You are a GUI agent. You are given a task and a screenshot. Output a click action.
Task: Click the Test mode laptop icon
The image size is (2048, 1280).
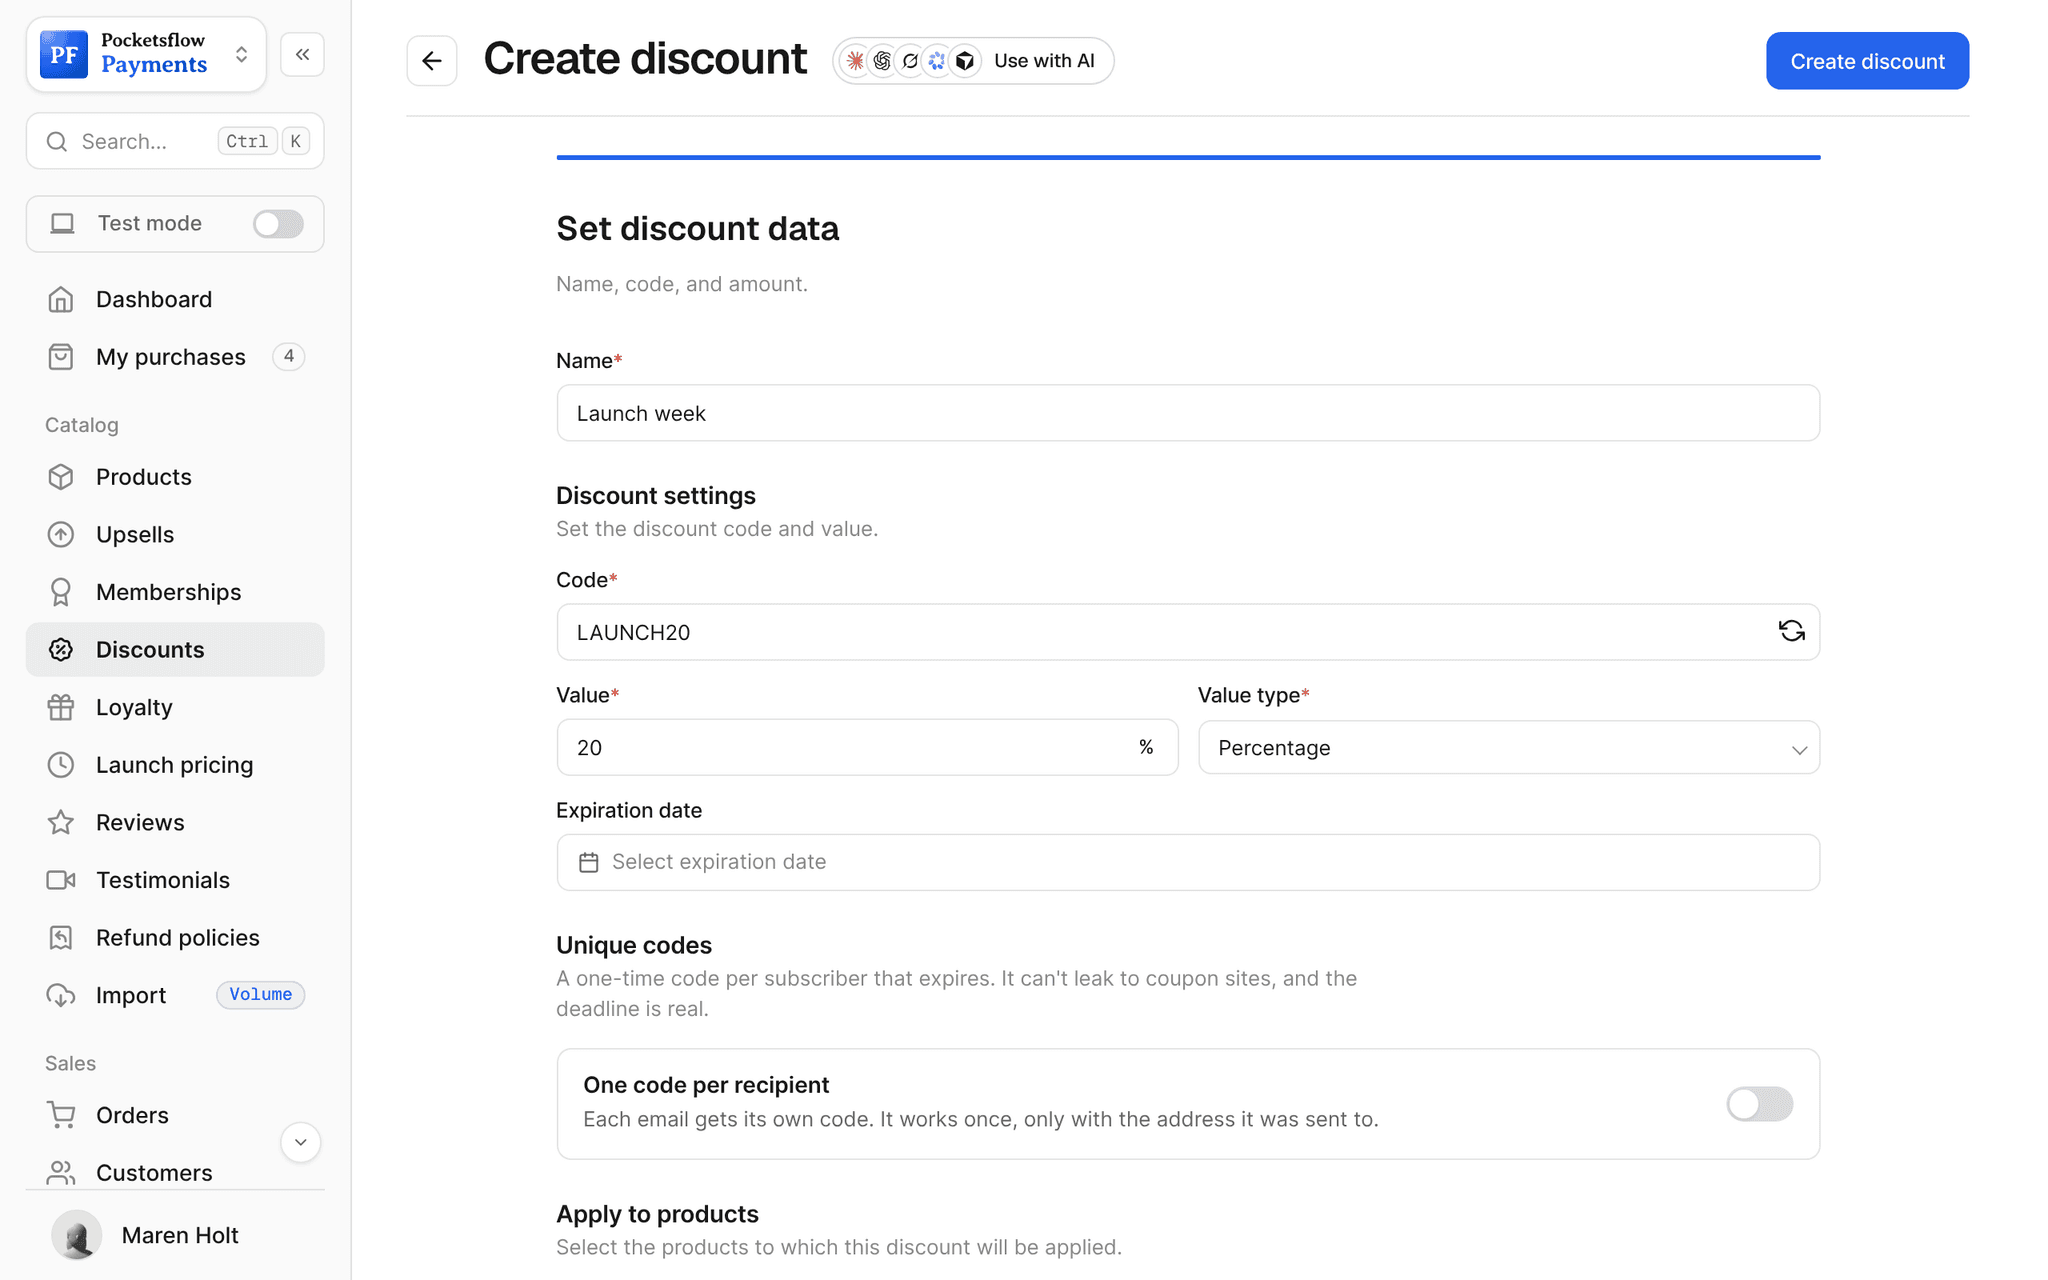63,224
